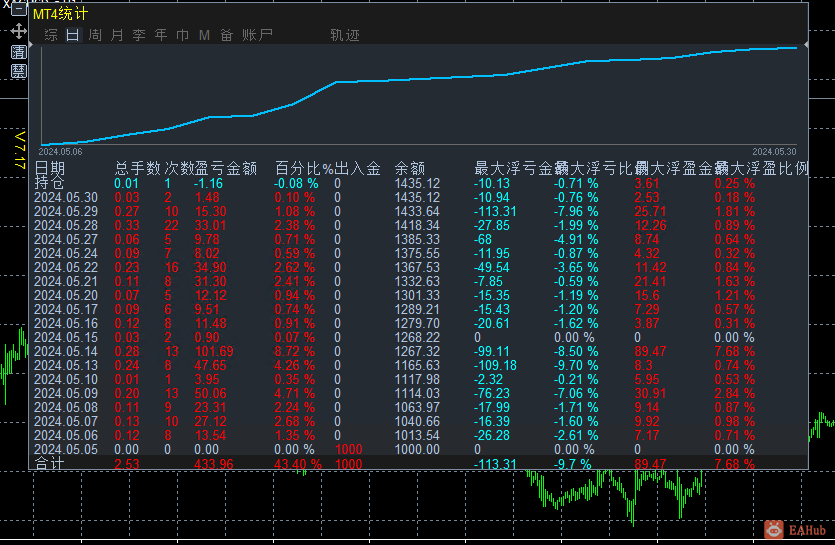Select the 年 yearly tab
The height and width of the screenshot is (545, 835).
pyautogui.click(x=161, y=35)
